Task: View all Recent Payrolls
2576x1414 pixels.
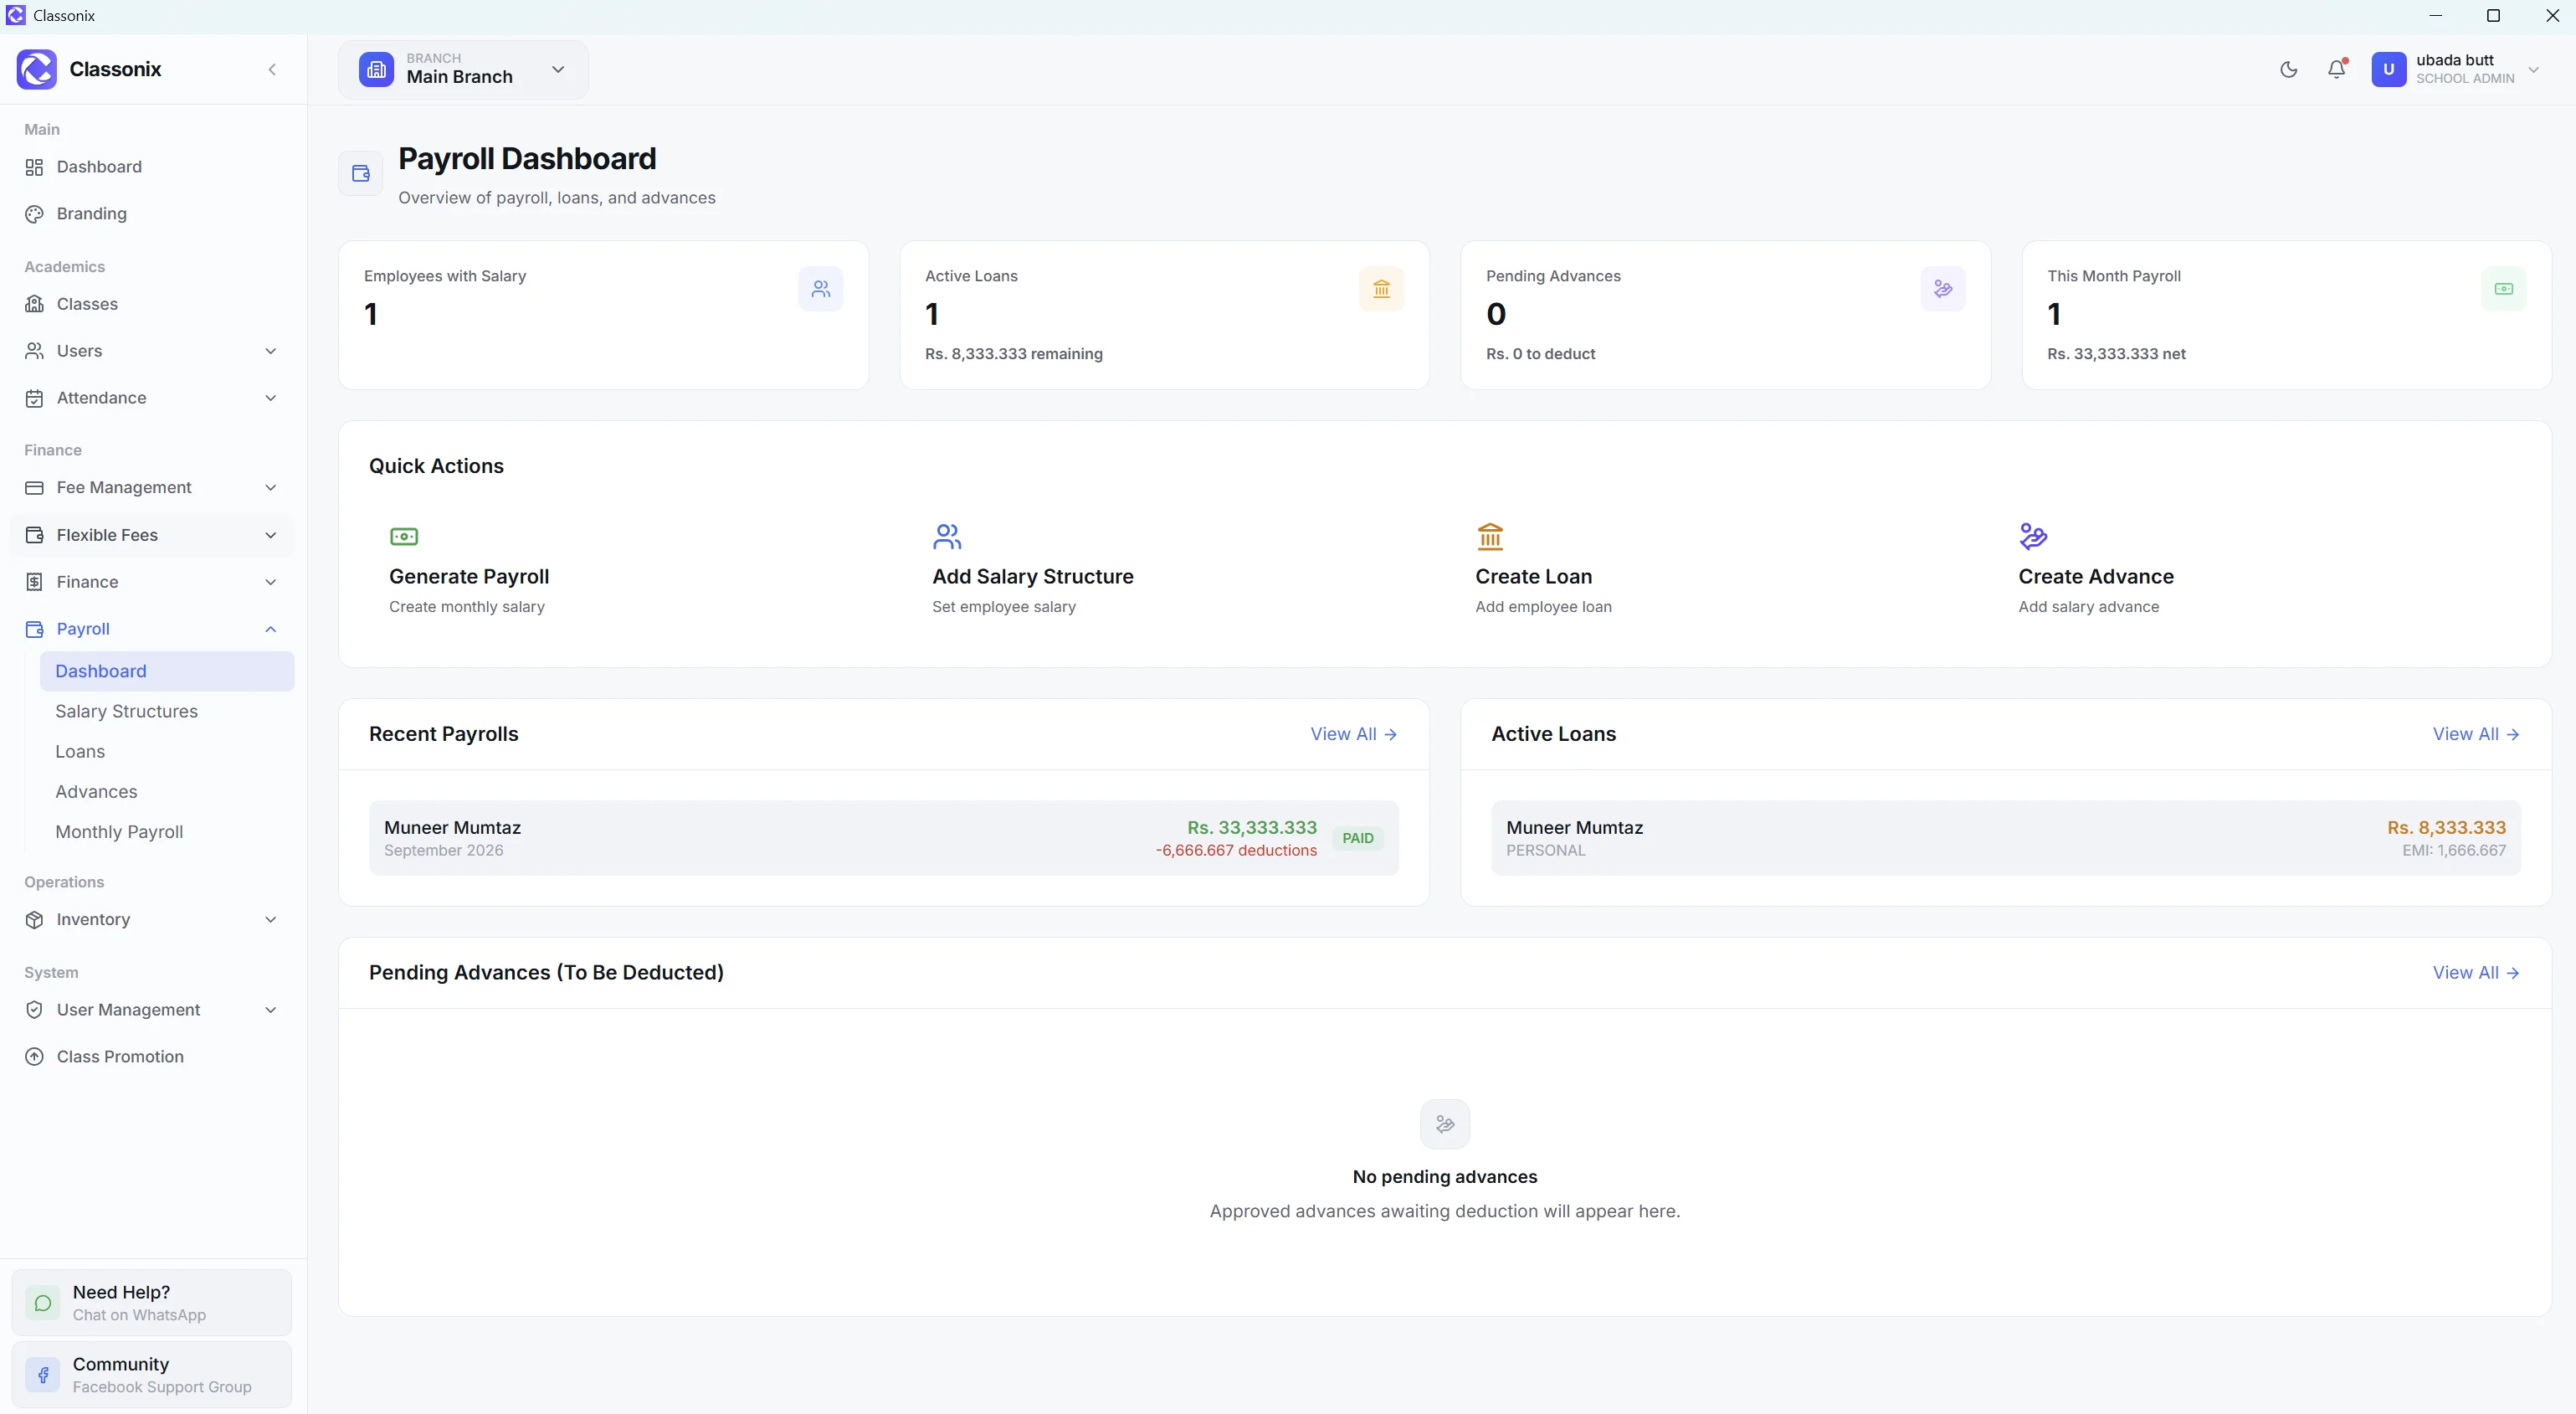Action: tap(1353, 734)
